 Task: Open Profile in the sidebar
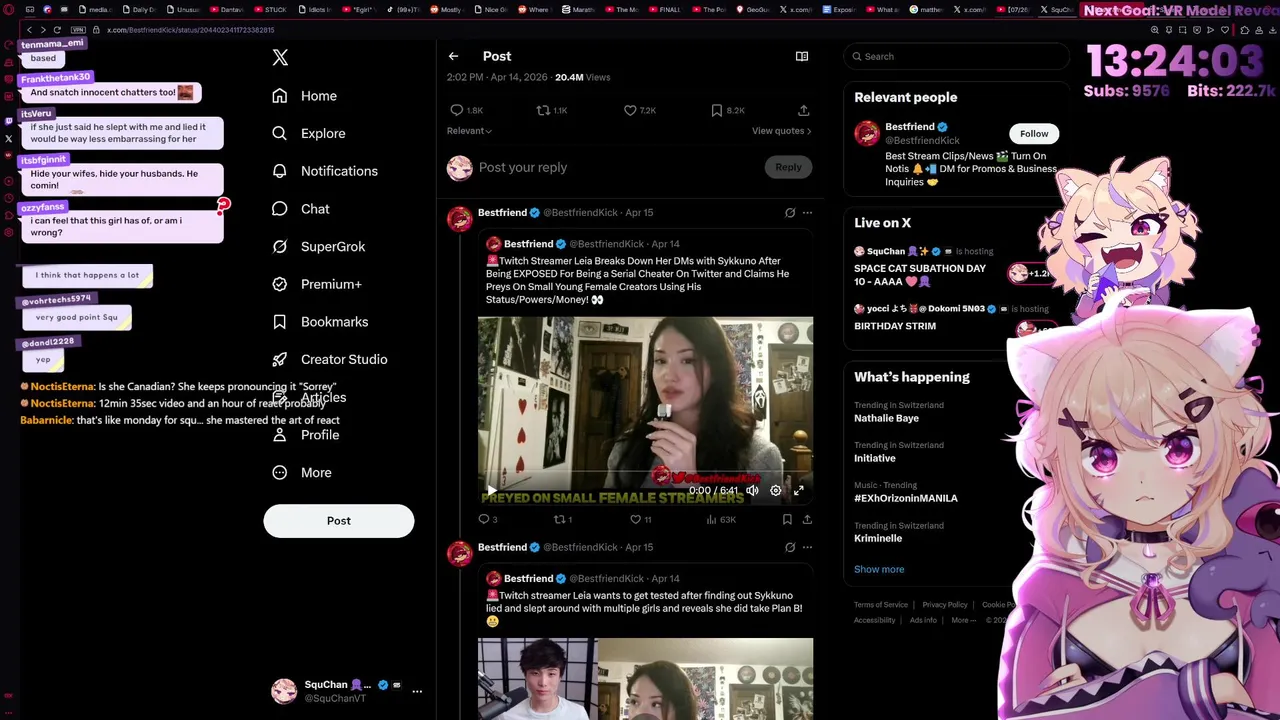click(306, 435)
